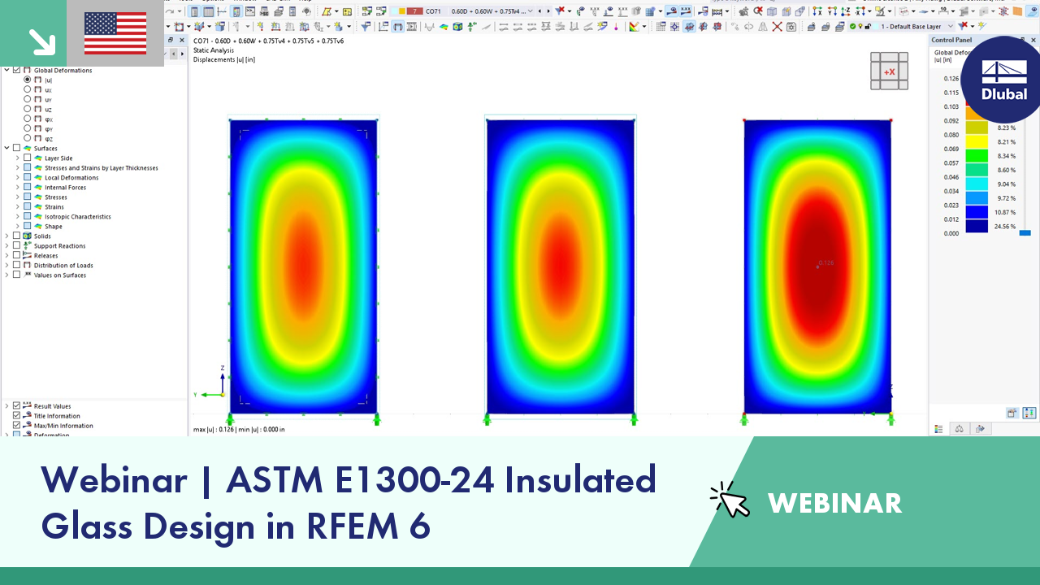
Task: Check the Support Reactions checkbox
Action: pyautogui.click(x=17, y=245)
